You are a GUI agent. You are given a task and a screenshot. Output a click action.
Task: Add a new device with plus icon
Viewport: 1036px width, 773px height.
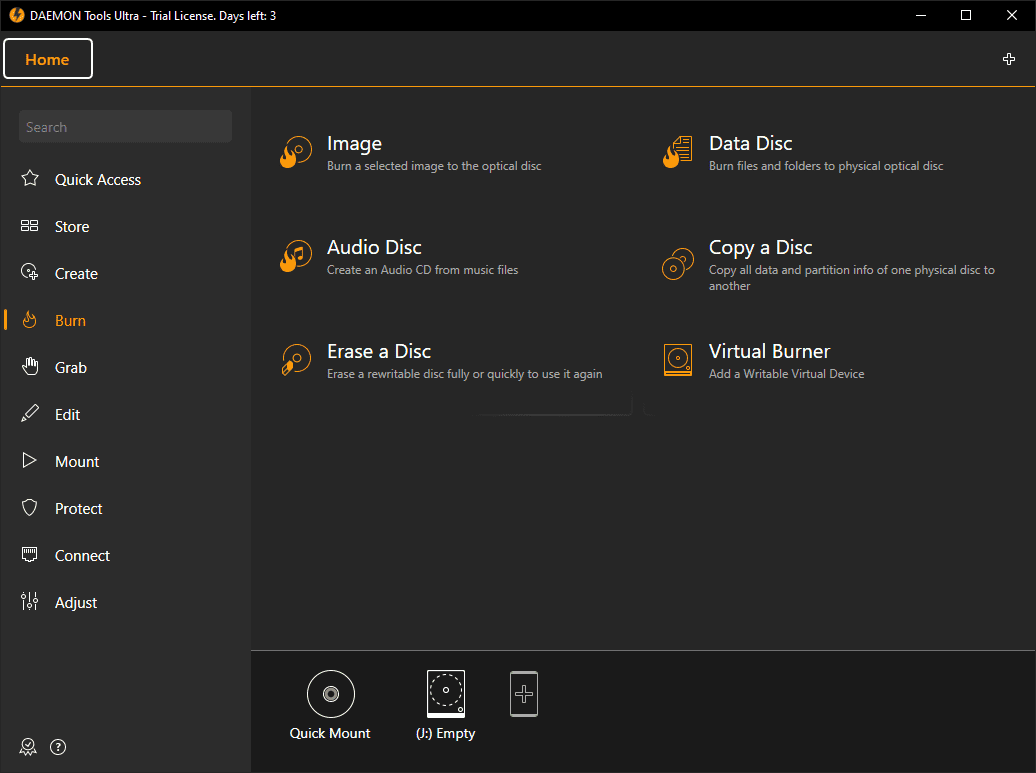pyautogui.click(x=524, y=693)
